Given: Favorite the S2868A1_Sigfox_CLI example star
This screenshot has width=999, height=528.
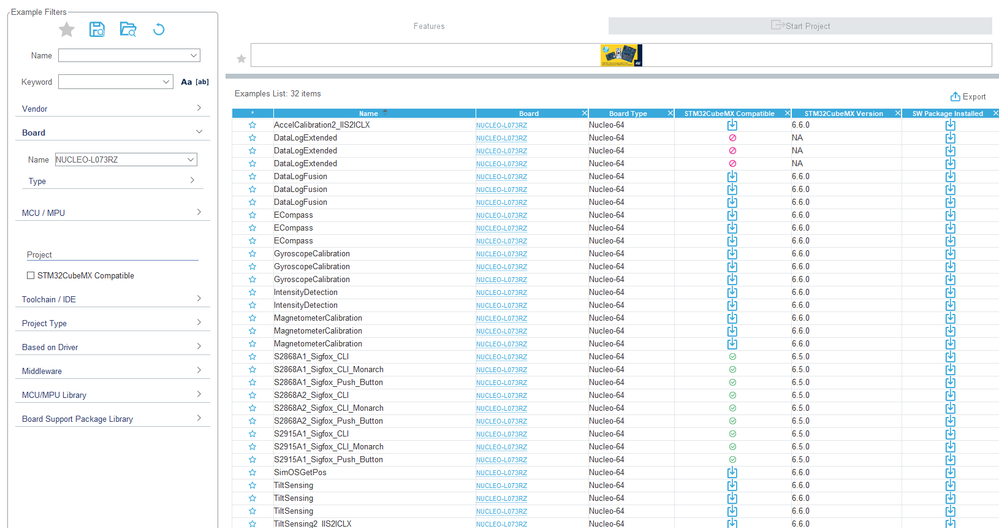Looking at the screenshot, I should pos(252,357).
